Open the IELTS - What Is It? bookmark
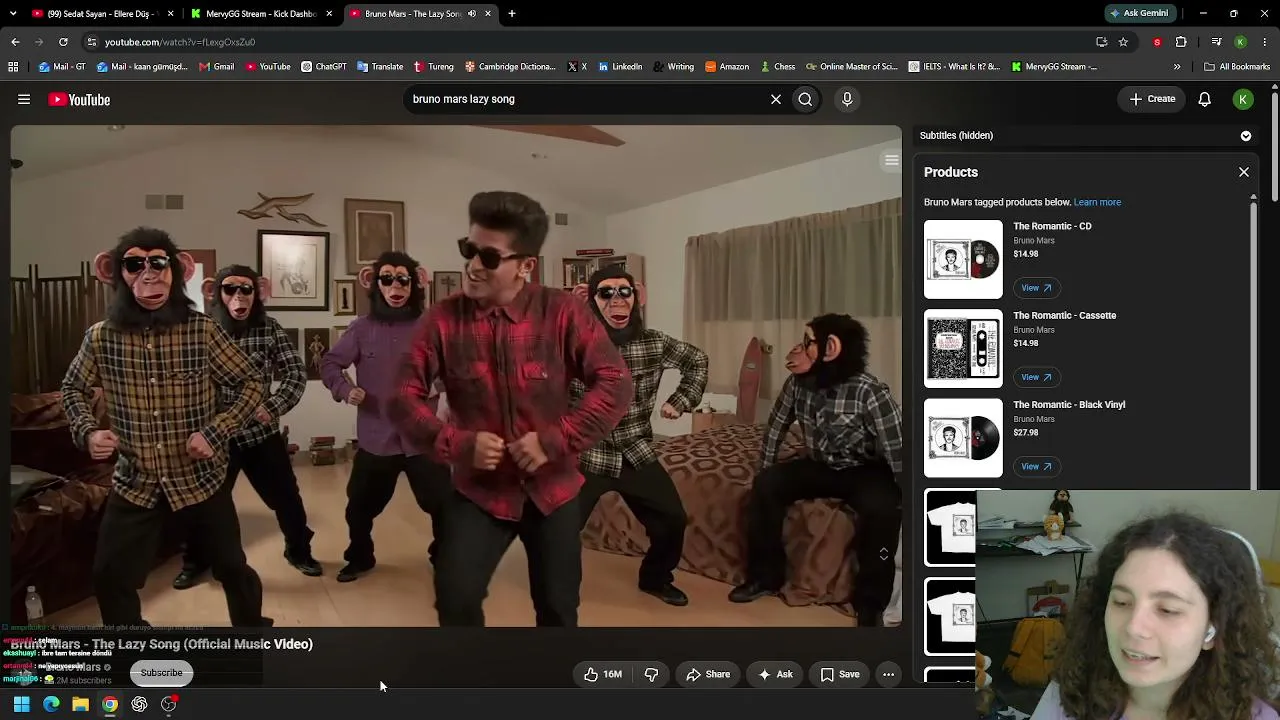 pyautogui.click(x=954, y=67)
